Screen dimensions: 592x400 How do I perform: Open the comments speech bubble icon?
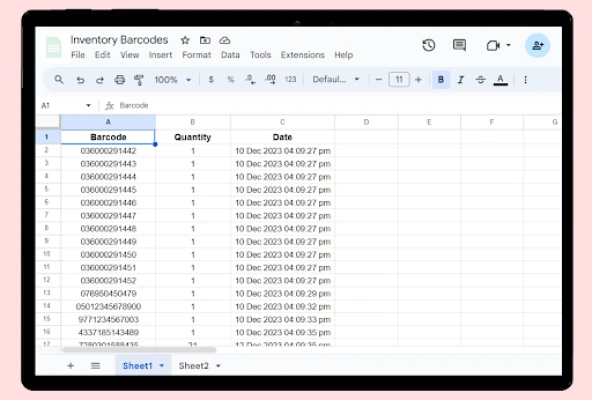click(459, 45)
